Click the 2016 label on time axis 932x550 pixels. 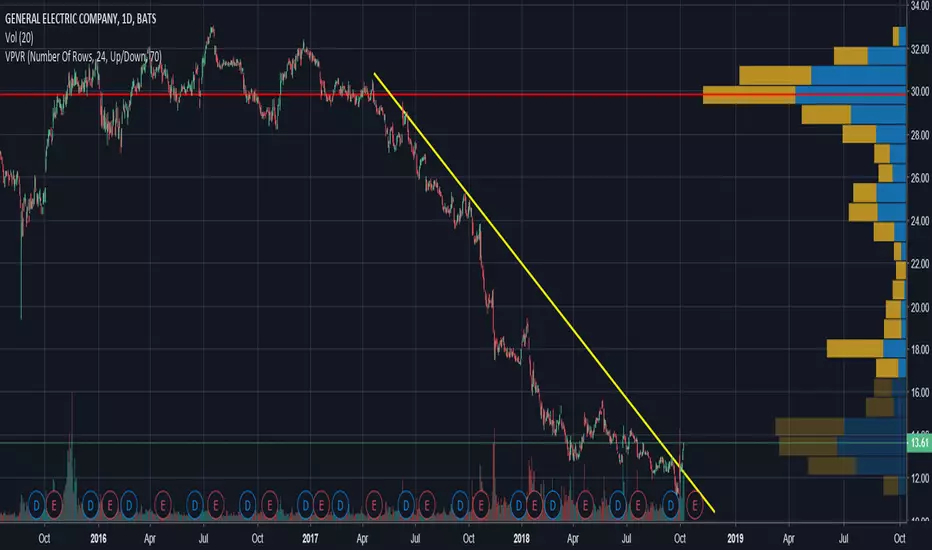(x=98, y=539)
